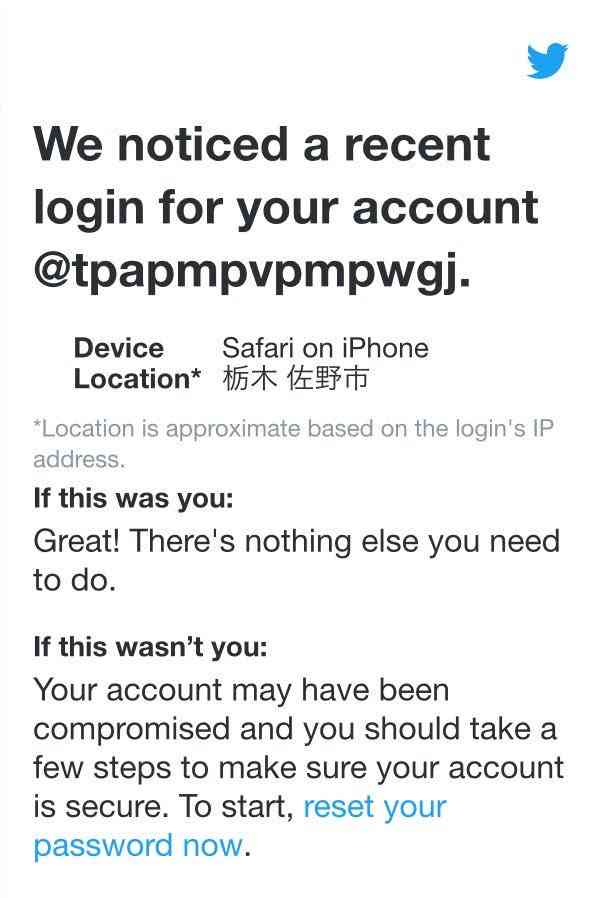Select the Japanese location text 栃木 佐野市

click(296, 379)
